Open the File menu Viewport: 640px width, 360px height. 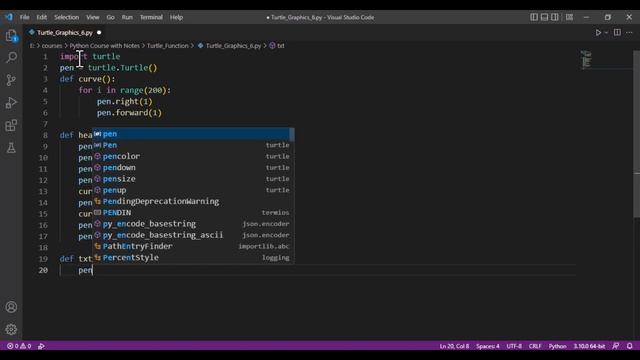(x=24, y=17)
